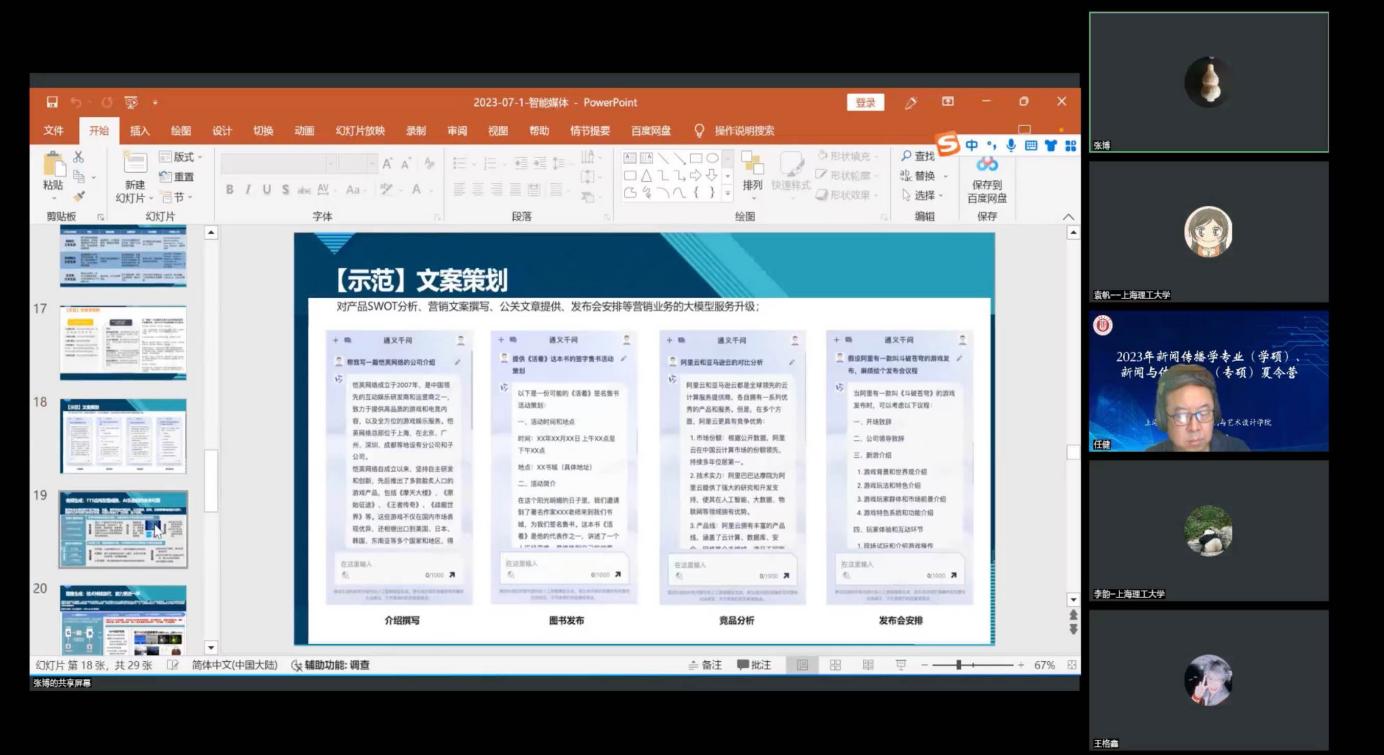Click the 67% zoom level
The height and width of the screenshot is (755, 1384).
1044,665
